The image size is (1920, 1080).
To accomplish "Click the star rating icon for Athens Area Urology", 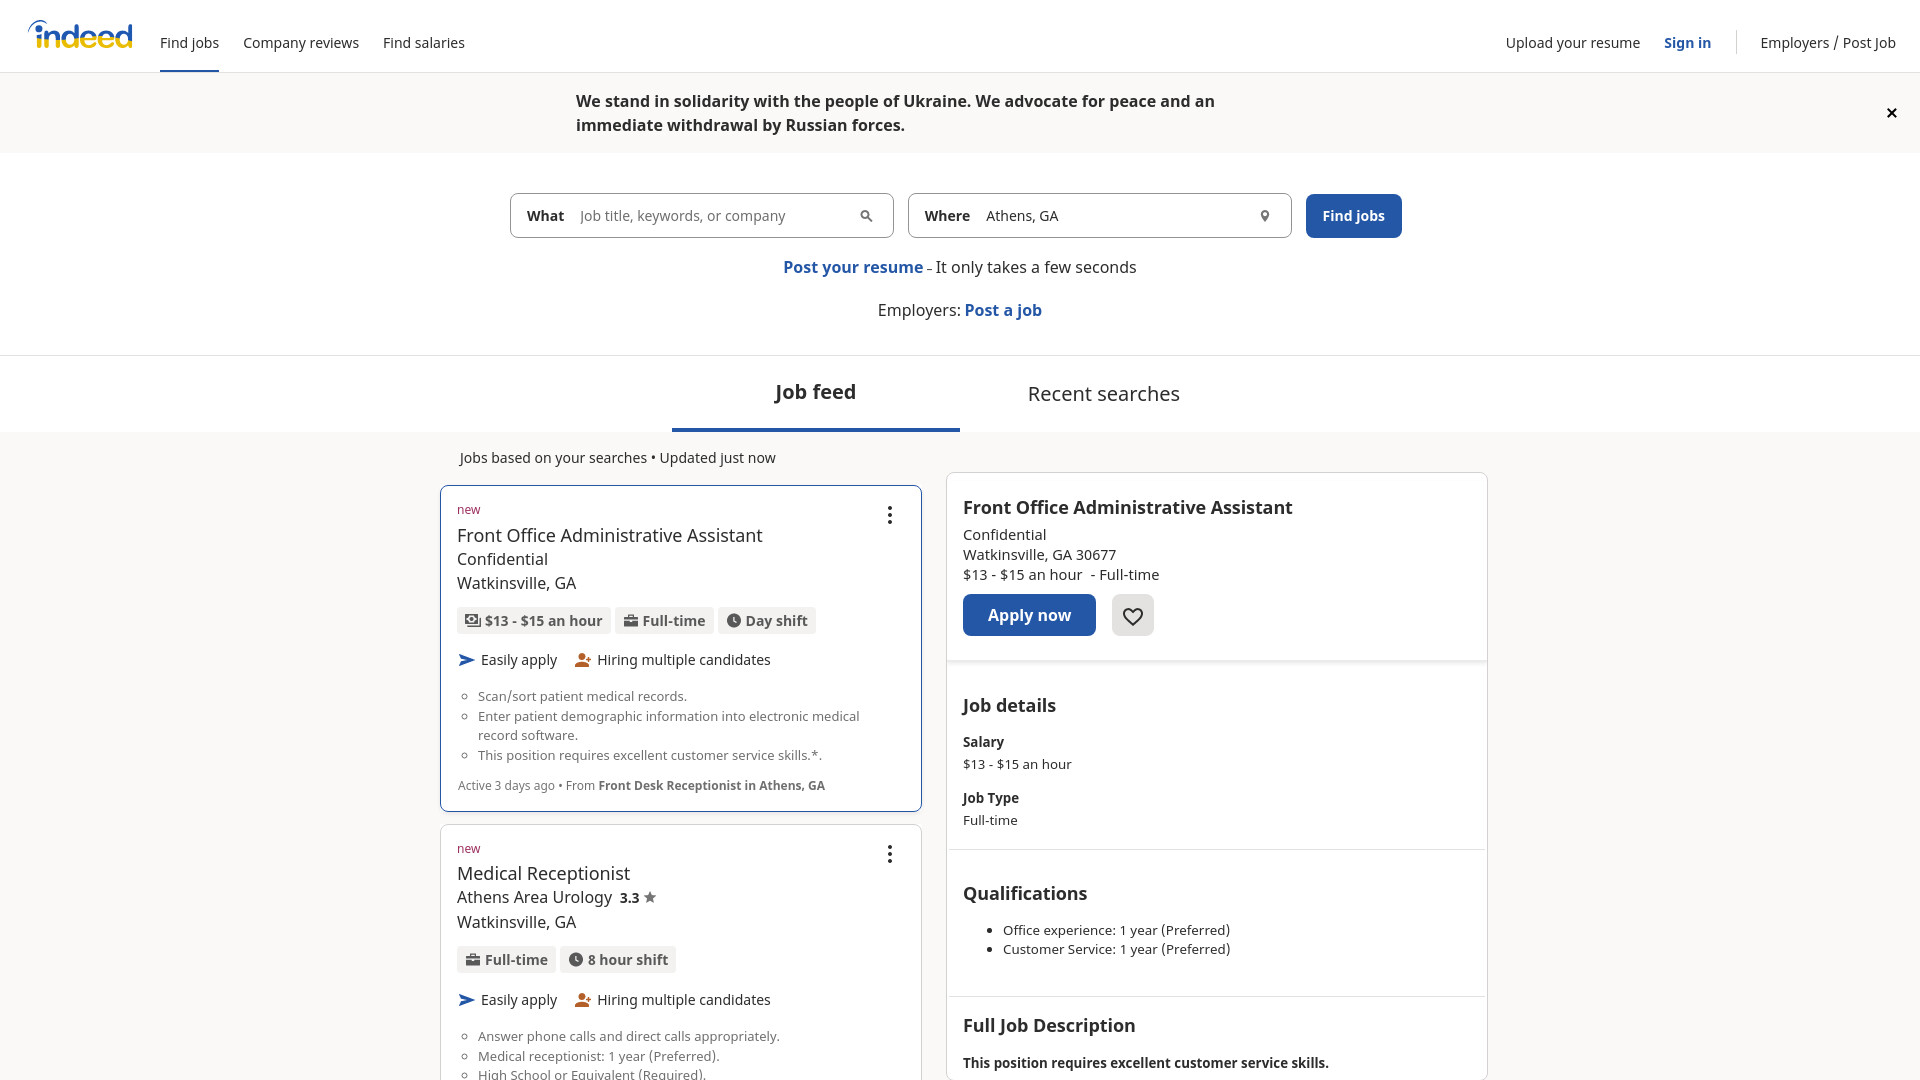I will point(650,897).
